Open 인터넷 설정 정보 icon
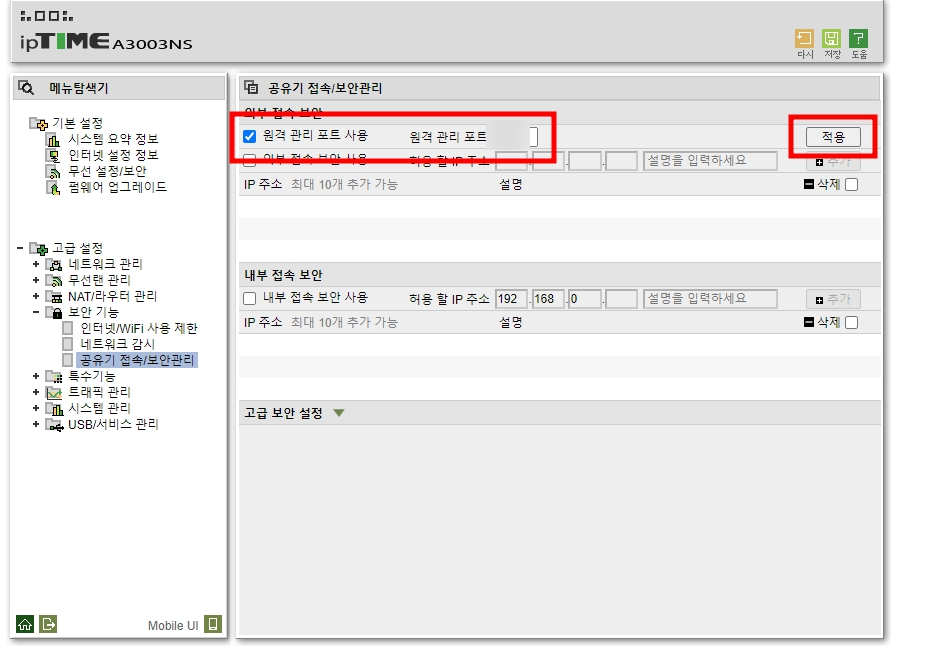Screen dimensions: 934x671 [54, 156]
